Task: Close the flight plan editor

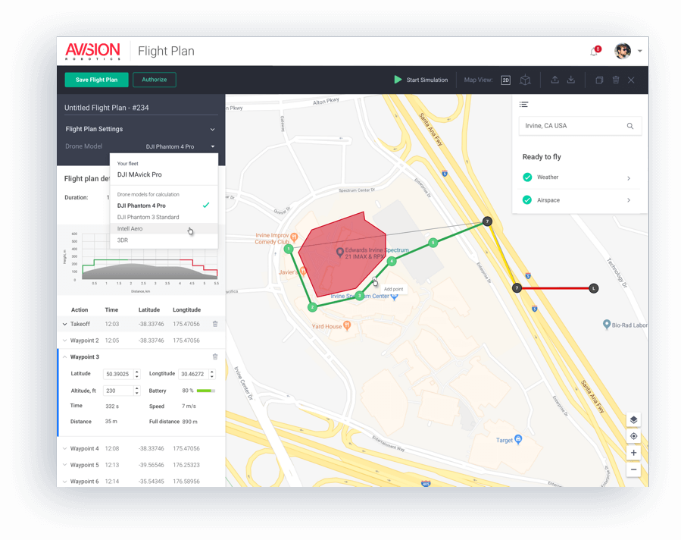Action: click(x=631, y=80)
